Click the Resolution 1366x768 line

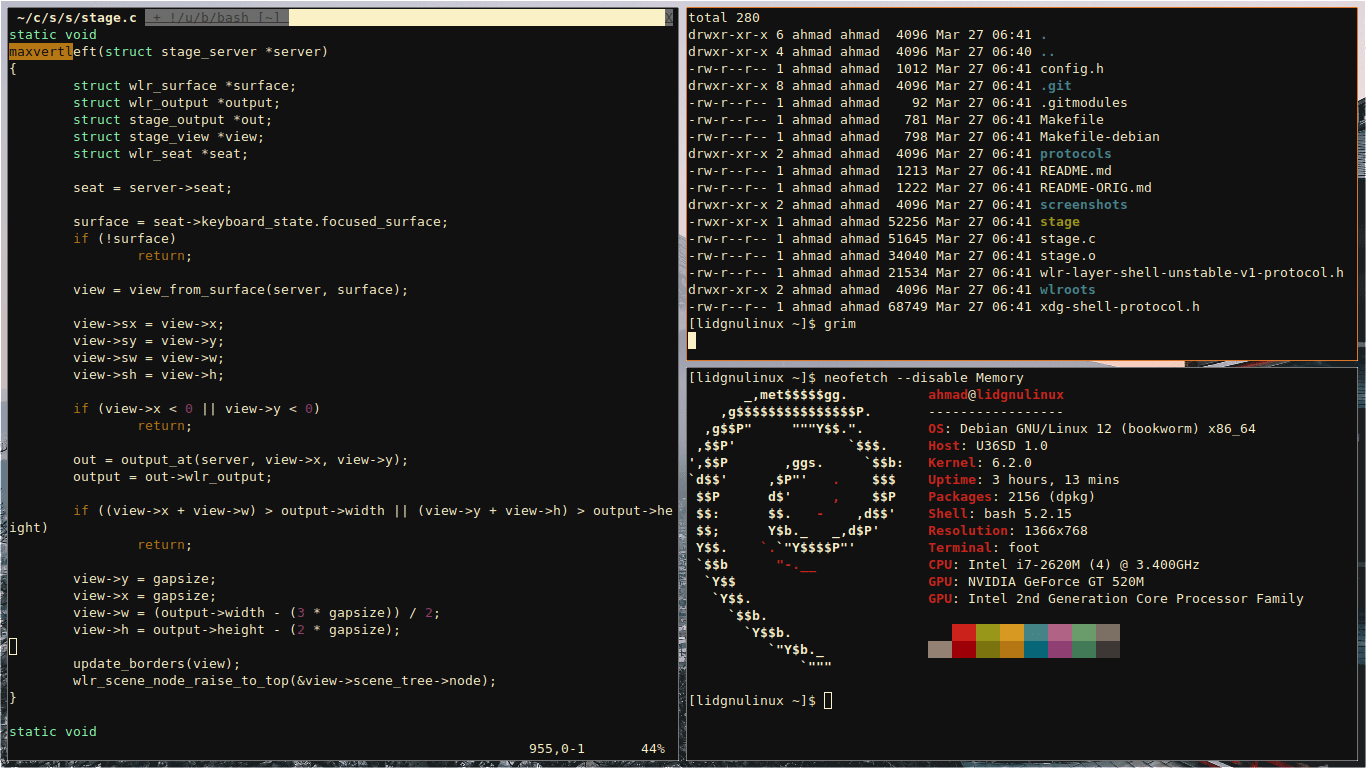pos(1008,530)
